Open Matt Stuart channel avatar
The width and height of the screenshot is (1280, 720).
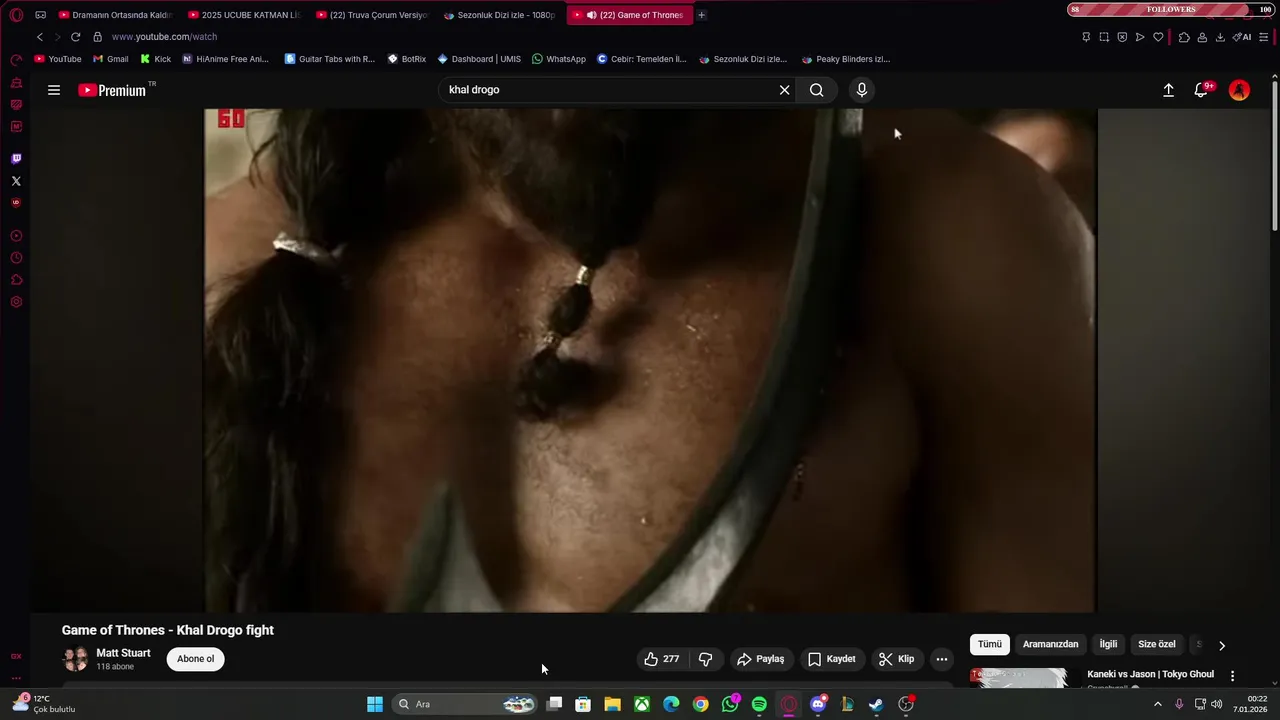click(x=75, y=659)
